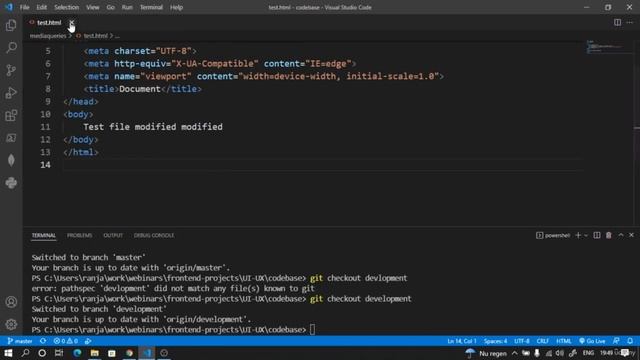The height and width of the screenshot is (360, 640).
Task: Open the Selection menu
Action: (67, 7)
